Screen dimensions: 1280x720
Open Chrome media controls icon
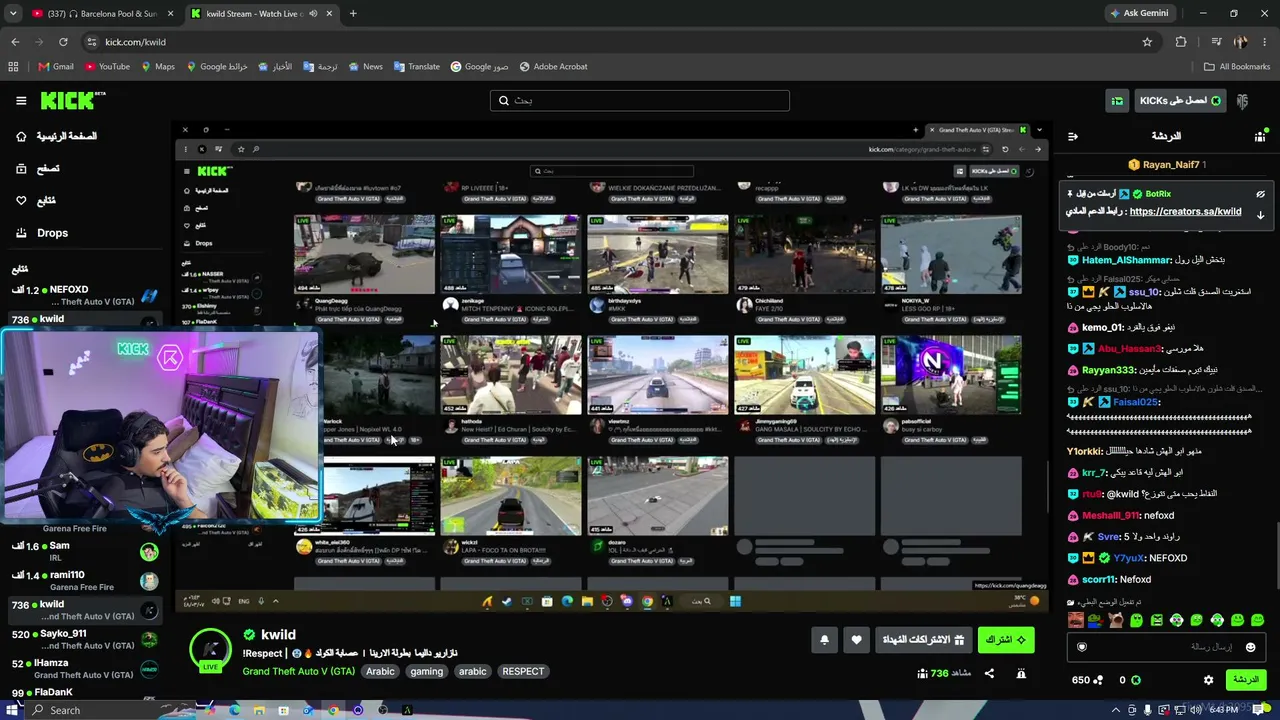[1216, 42]
